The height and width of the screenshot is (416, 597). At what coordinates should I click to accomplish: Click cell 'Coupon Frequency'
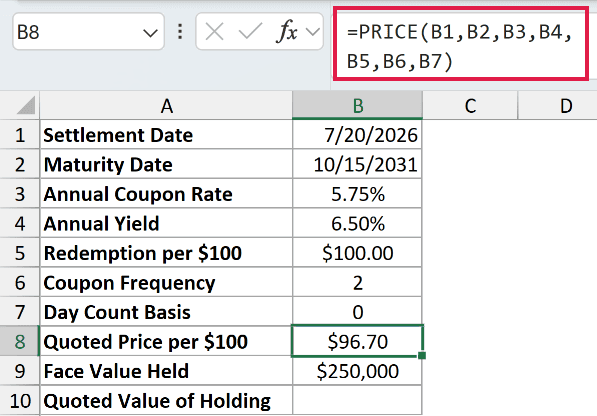[x=166, y=282]
